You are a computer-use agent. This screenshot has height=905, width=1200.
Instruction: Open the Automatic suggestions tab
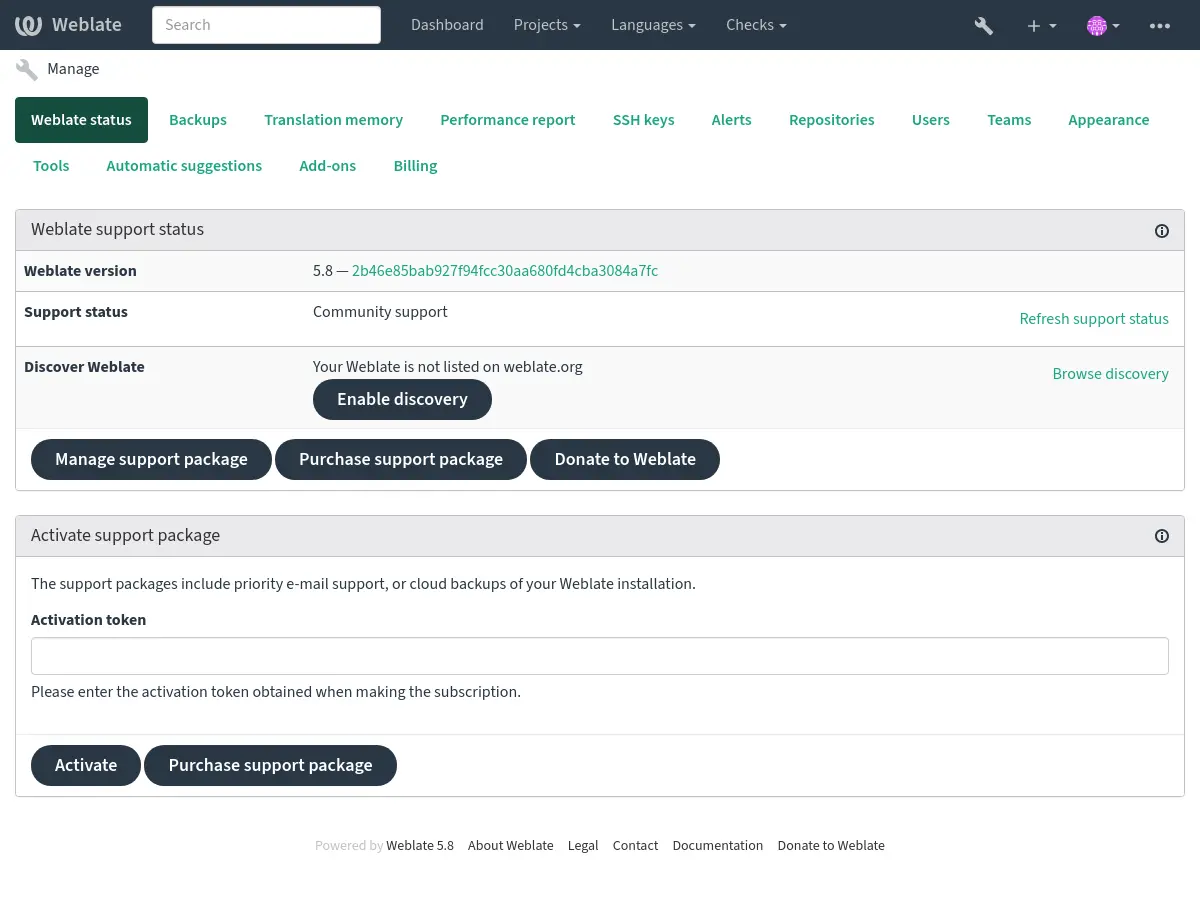(184, 166)
